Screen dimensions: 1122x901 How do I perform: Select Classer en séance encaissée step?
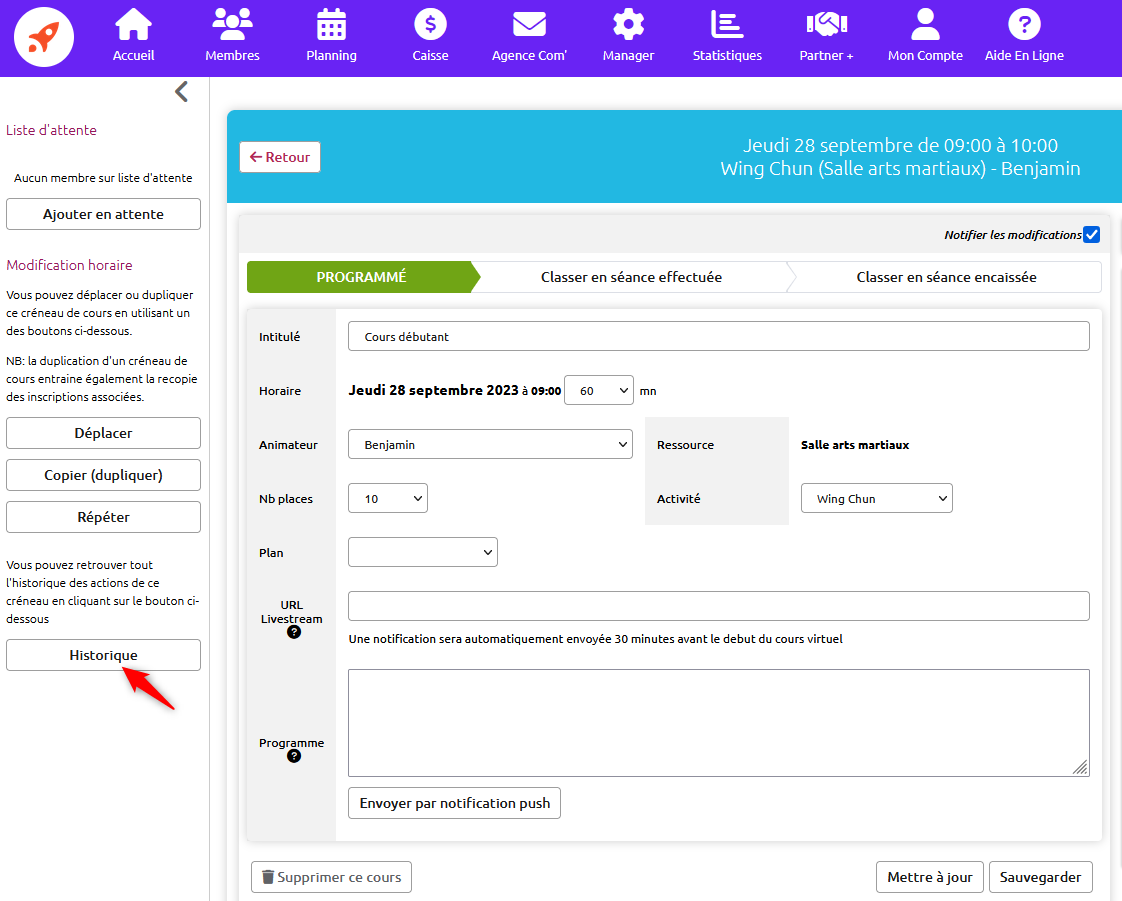(946, 277)
